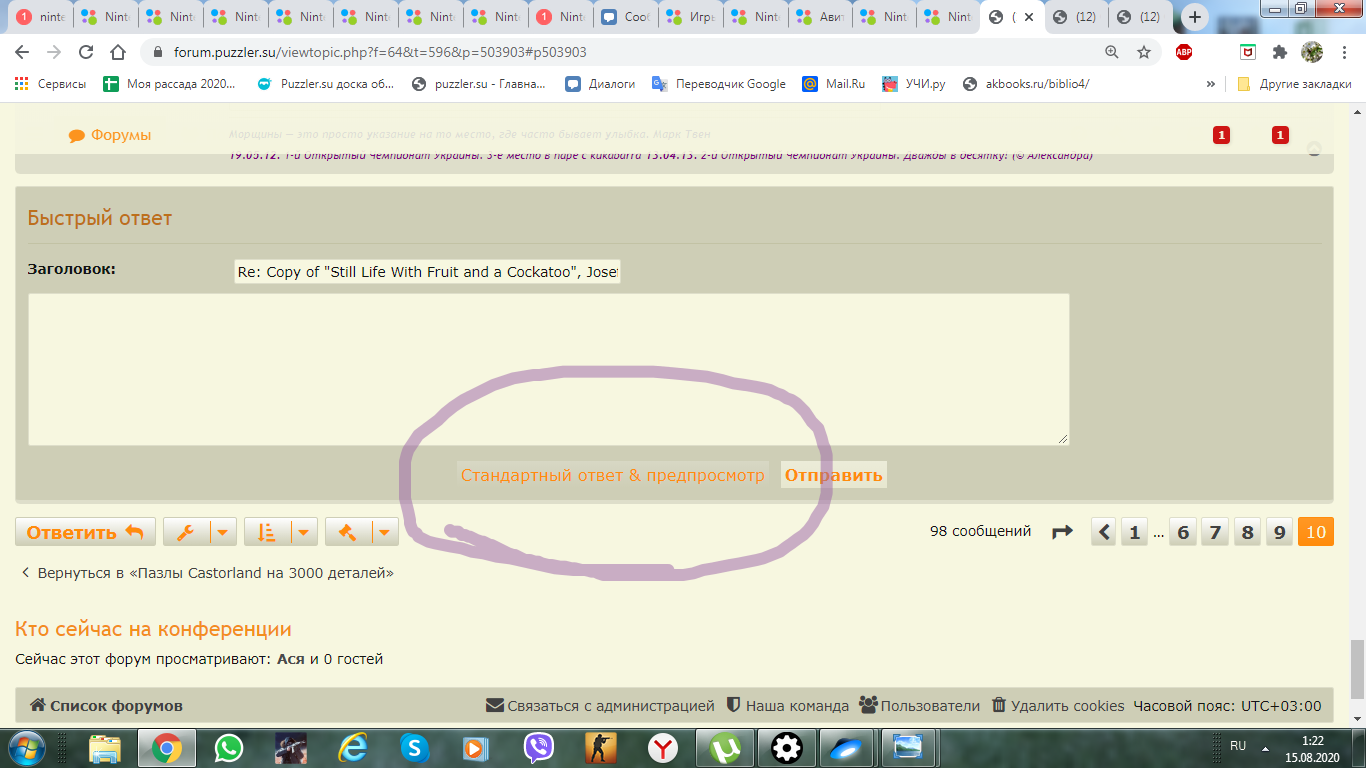The image size is (1366, 768).
Task: Click the topic tools wrench icon
Action: point(186,532)
